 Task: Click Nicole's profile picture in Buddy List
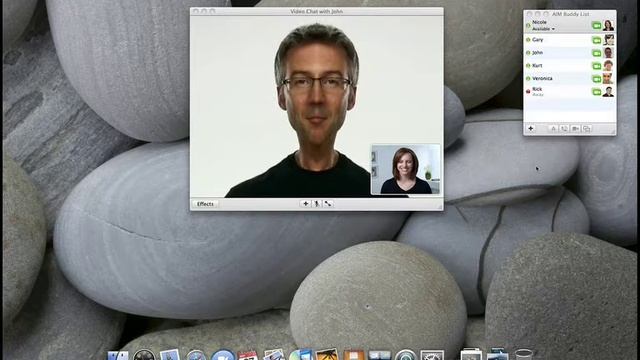click(608, 25)
